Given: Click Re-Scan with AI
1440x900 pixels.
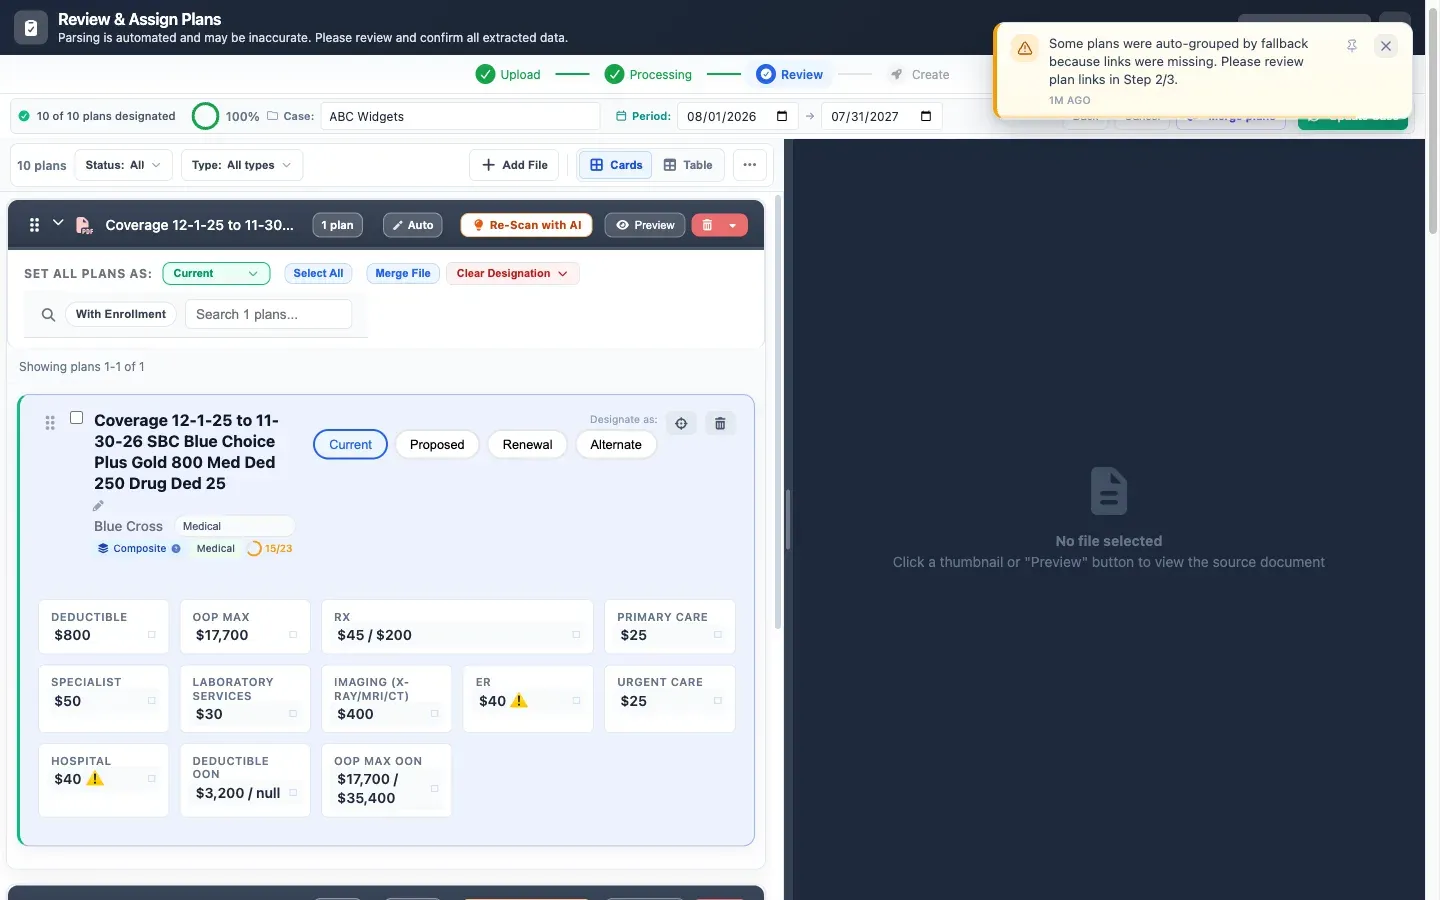Looking at the screenshot, I should pyautogui.click(x=526, y=225).
